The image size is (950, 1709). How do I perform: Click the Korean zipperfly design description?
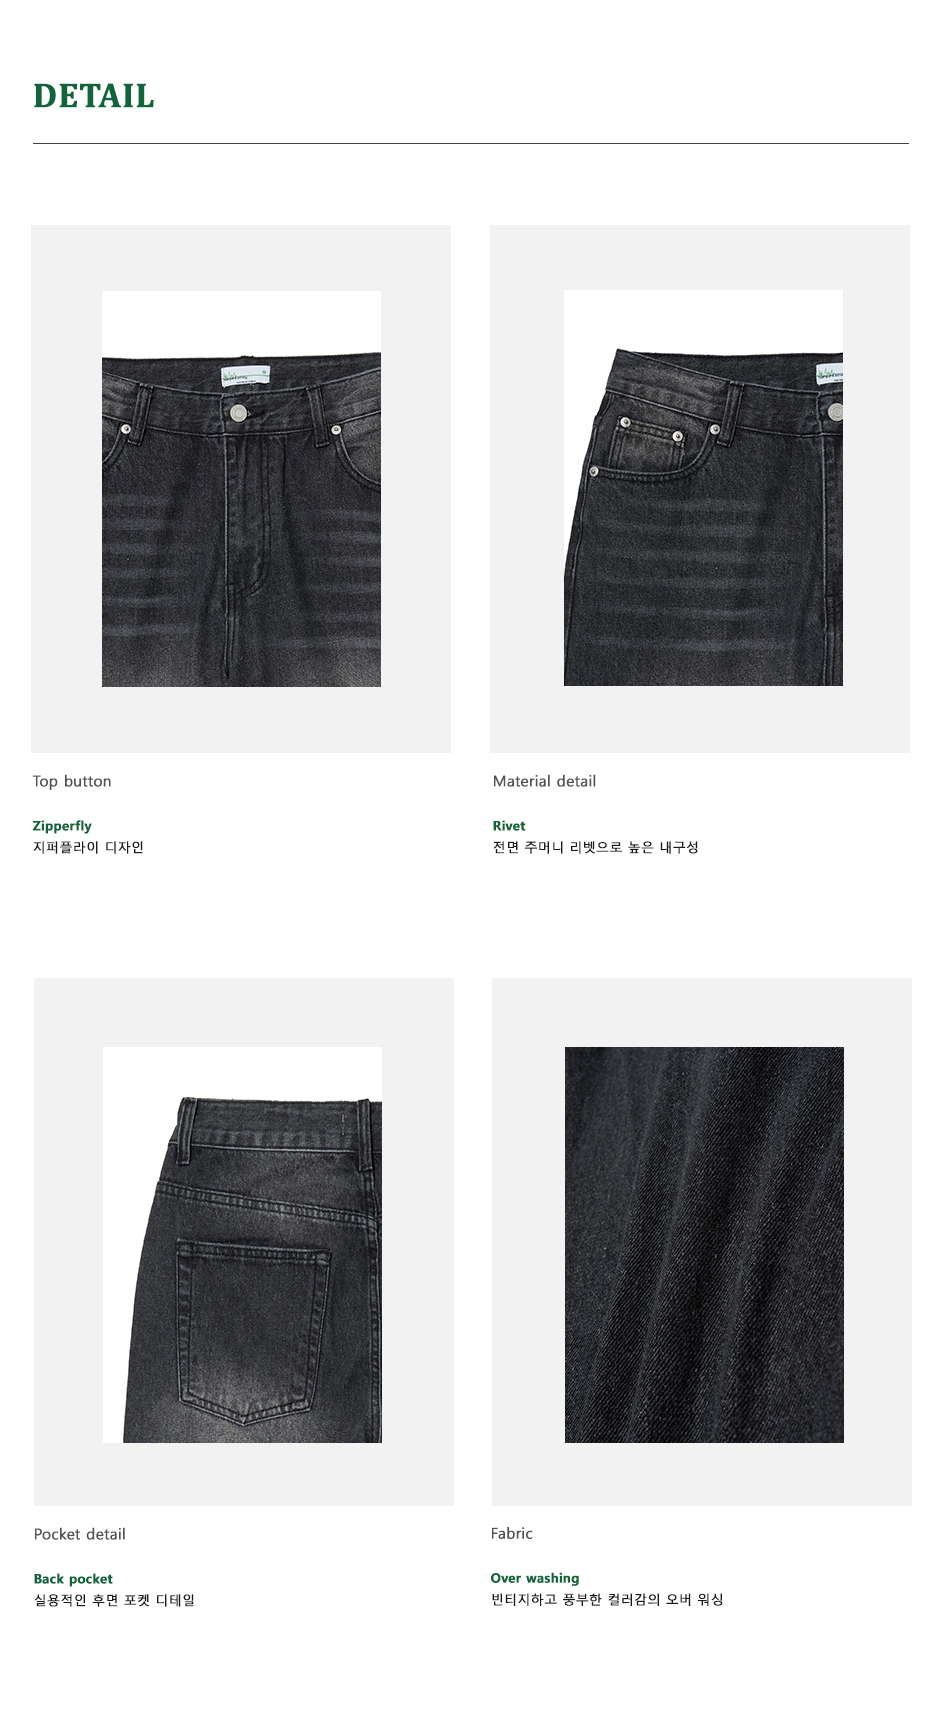click(88, 847)
